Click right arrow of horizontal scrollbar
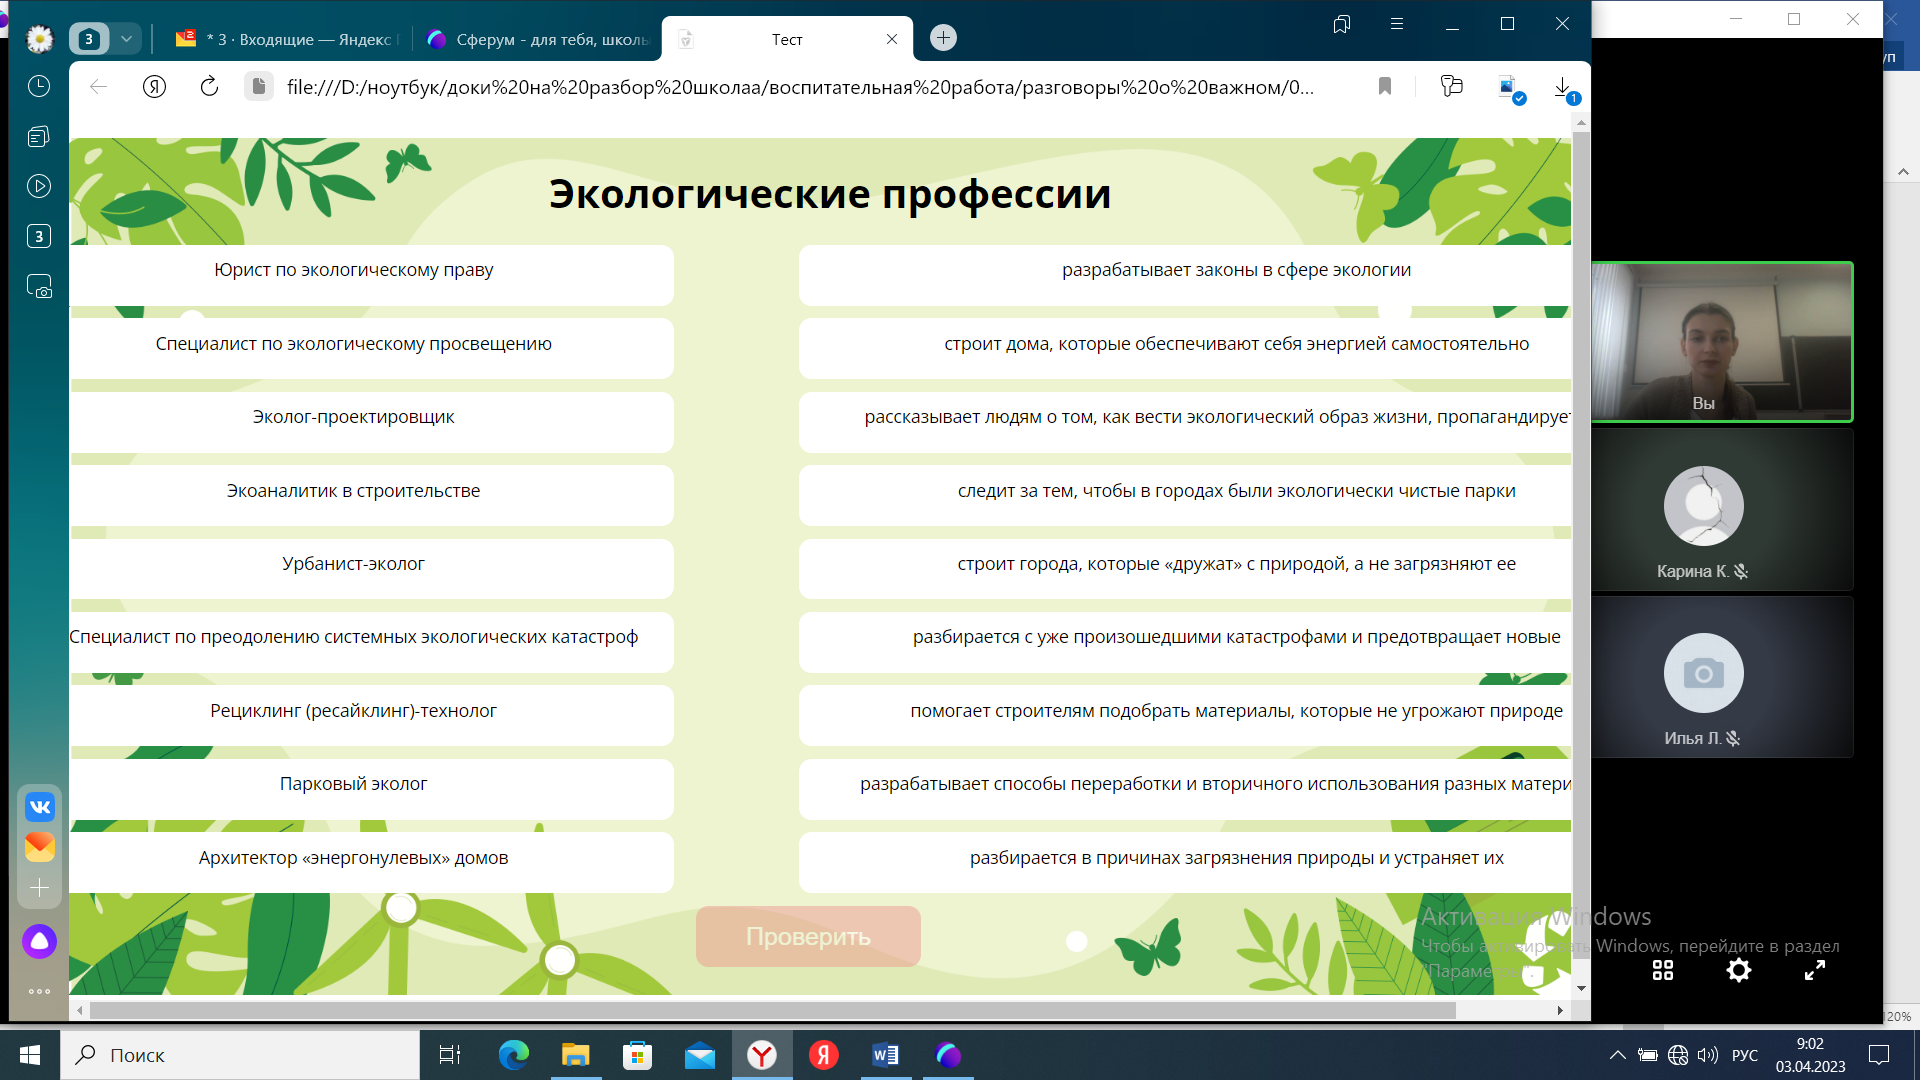This screenshot has width=1920, height=1080. pos(1560,1011)
